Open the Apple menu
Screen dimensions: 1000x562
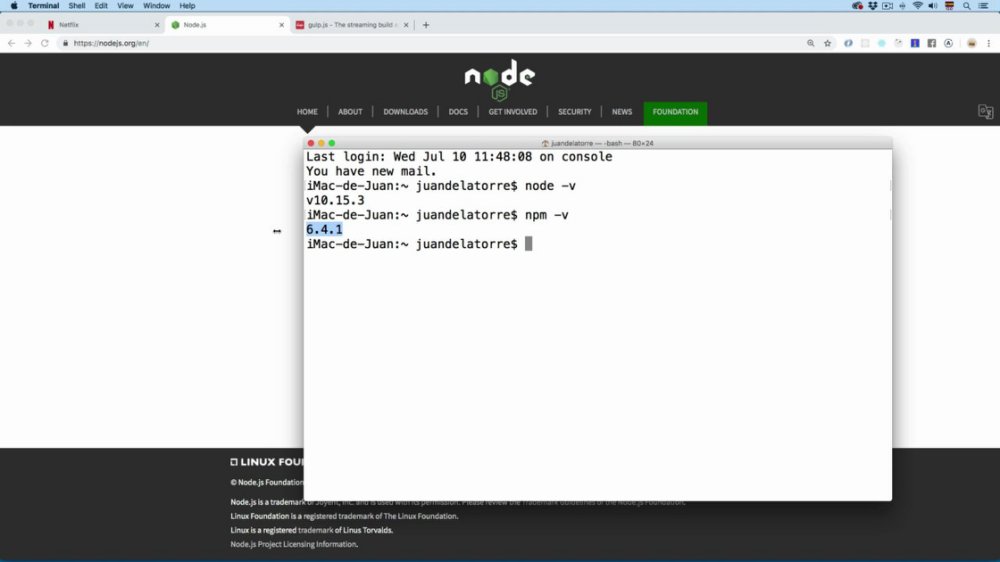click(x=14, y=6)
